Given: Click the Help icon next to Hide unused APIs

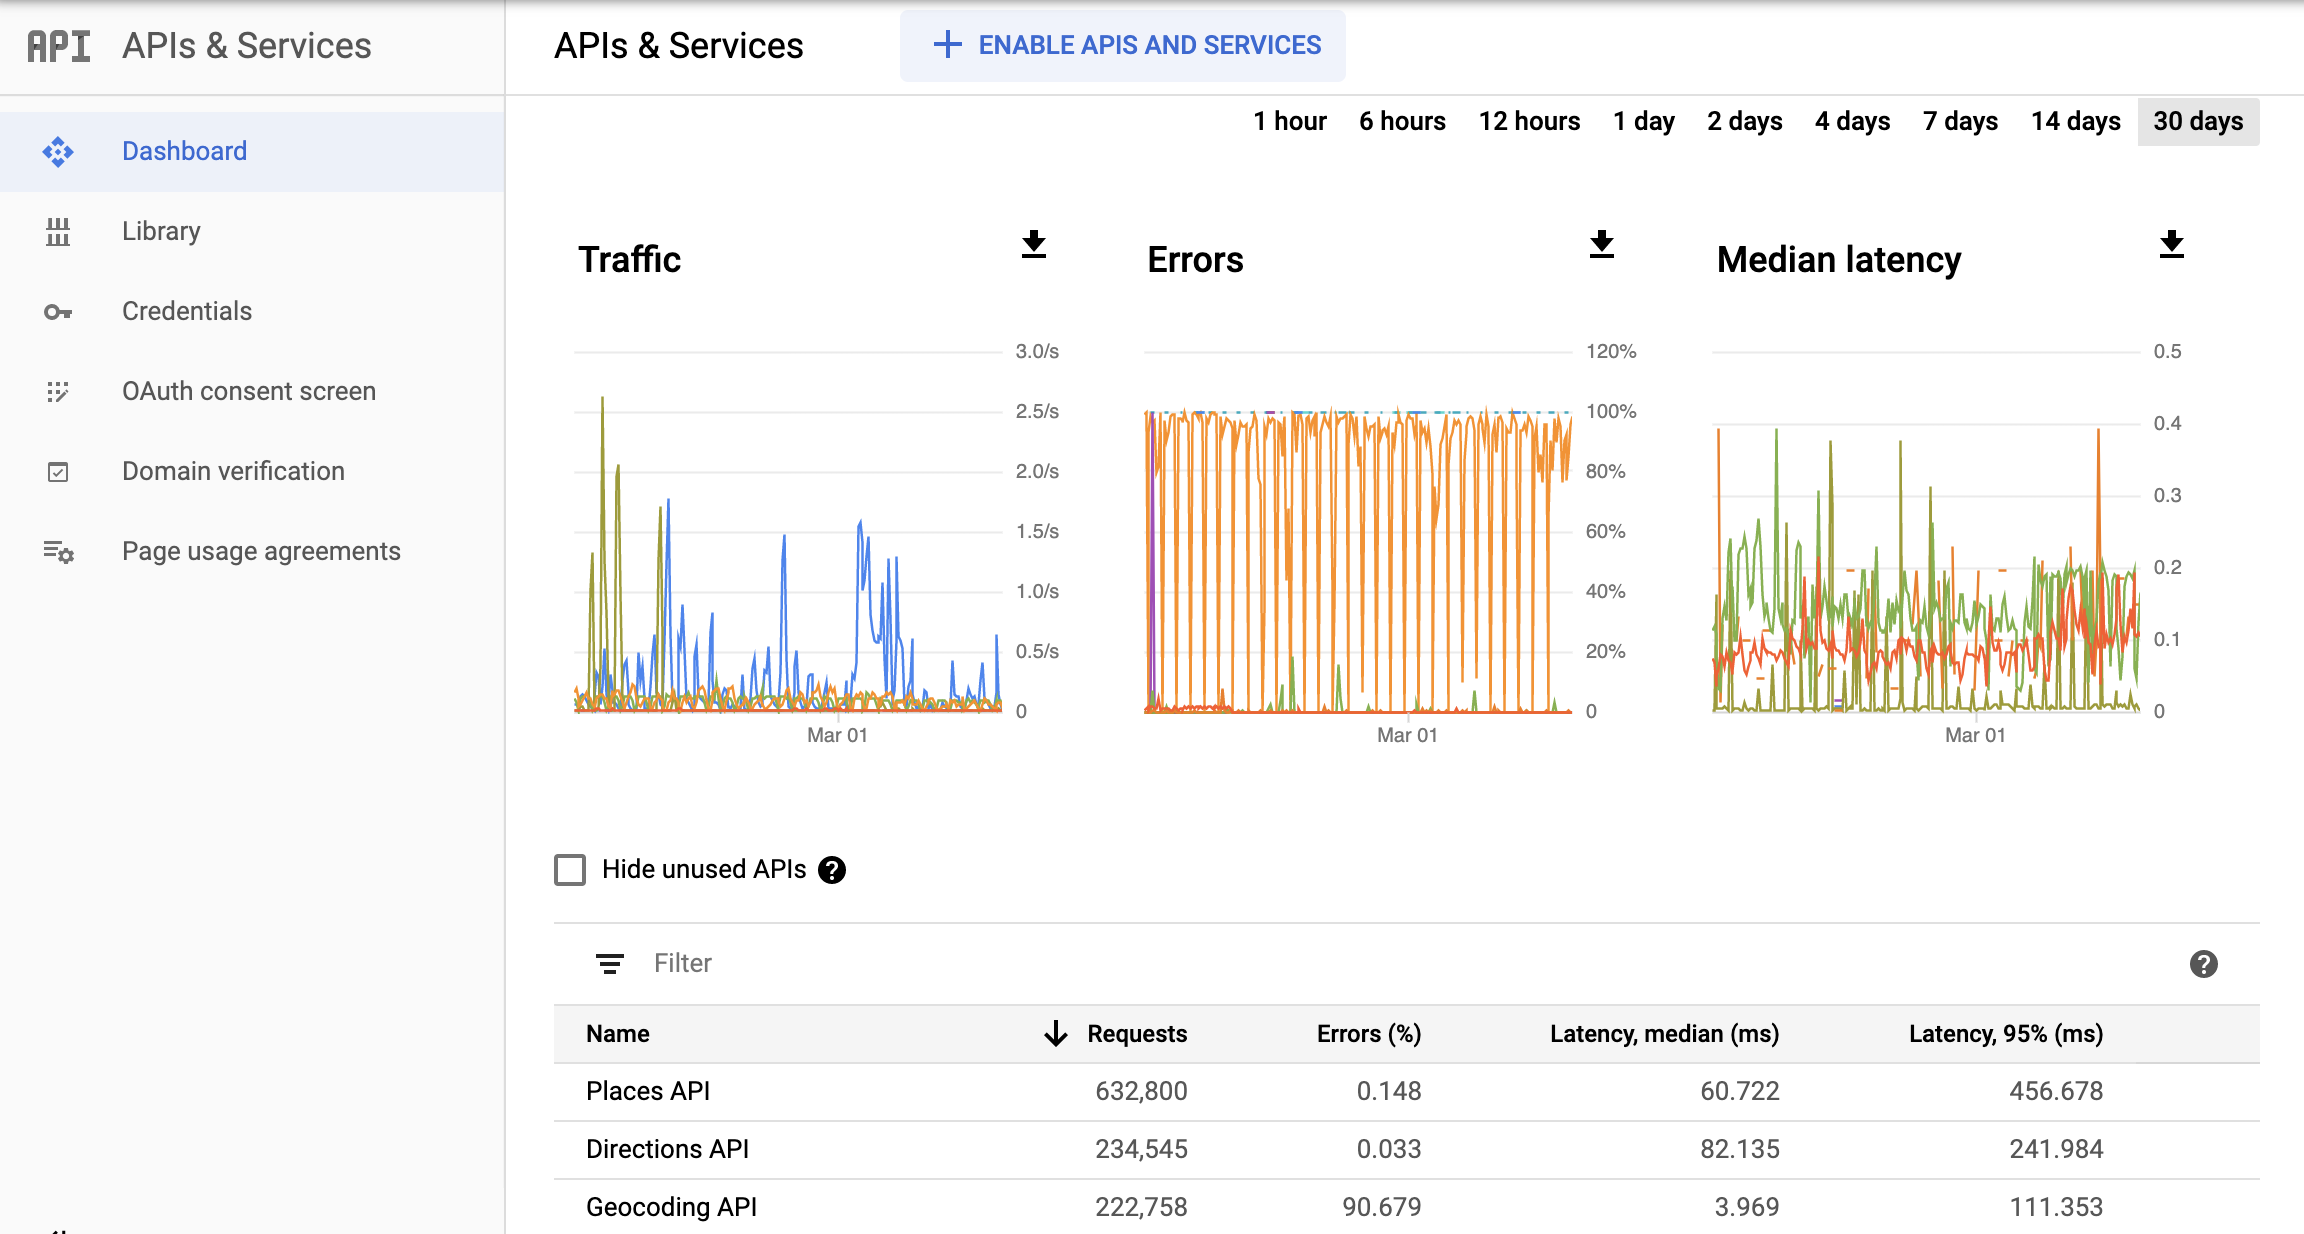Looking at the screenshot, I should pos(834,870).
